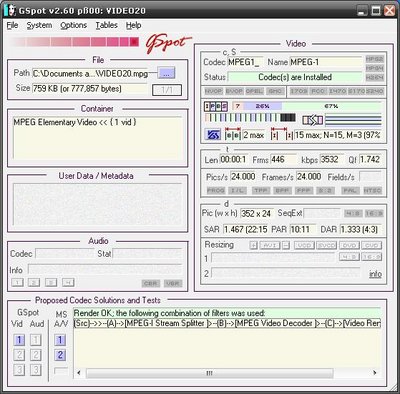Image resolution: width=400 pixels, height=394 pixels.
Task: Click the MS A/V 2 render button
Action: 60,355
